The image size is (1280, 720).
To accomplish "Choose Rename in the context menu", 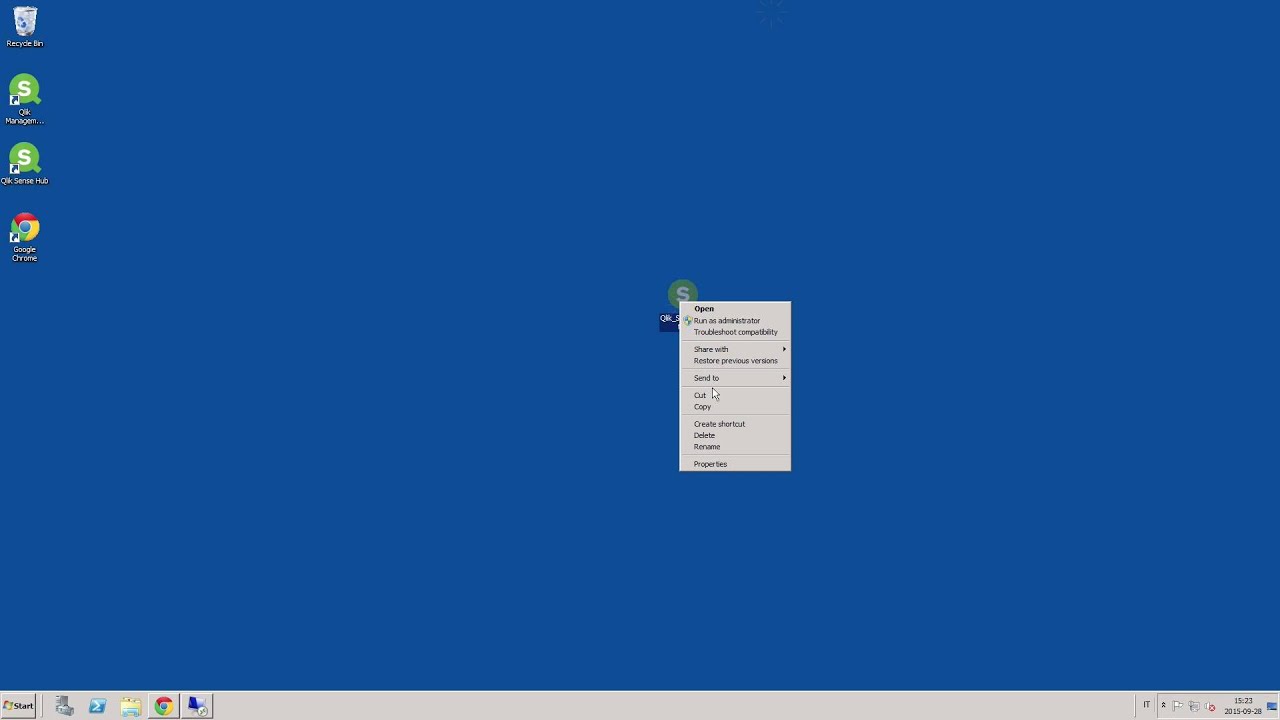I will [x=735, y=447].
